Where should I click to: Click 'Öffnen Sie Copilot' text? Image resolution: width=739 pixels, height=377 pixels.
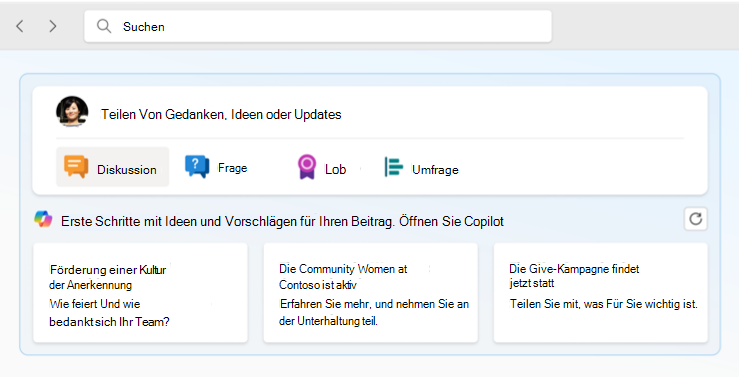[452, 221]
